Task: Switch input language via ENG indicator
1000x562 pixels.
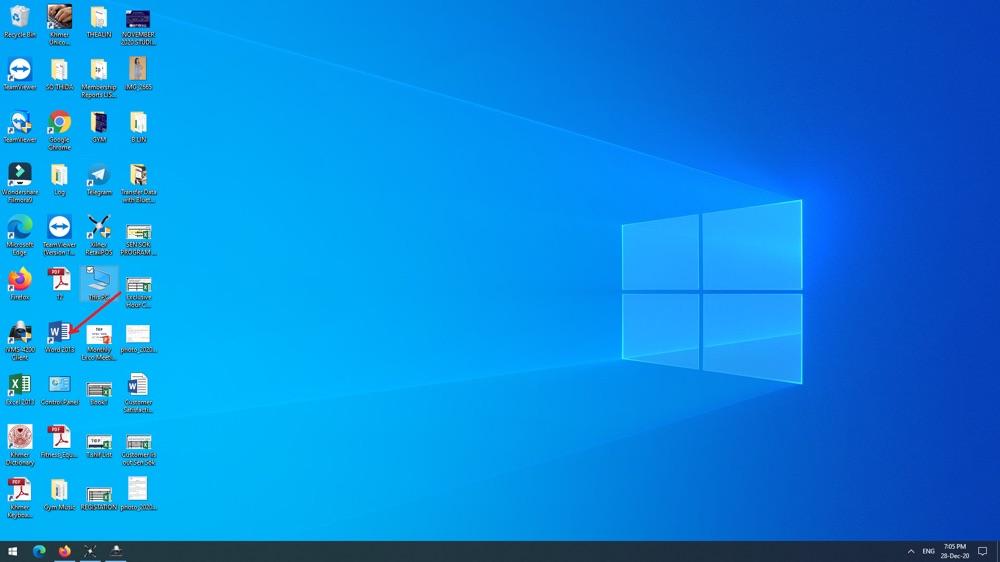Action: 928,551
